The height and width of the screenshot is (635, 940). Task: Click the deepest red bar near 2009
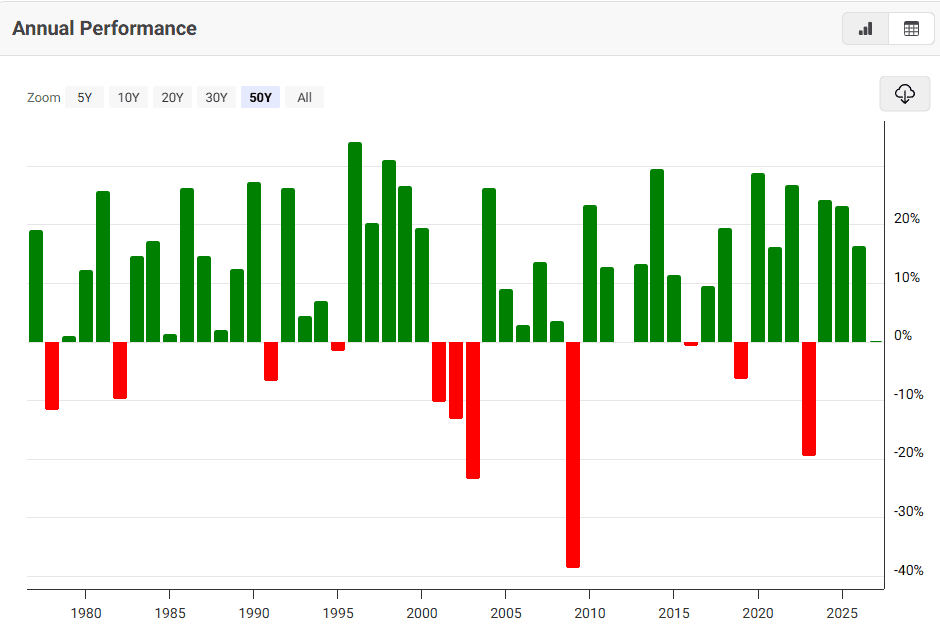tap(573, 454)
